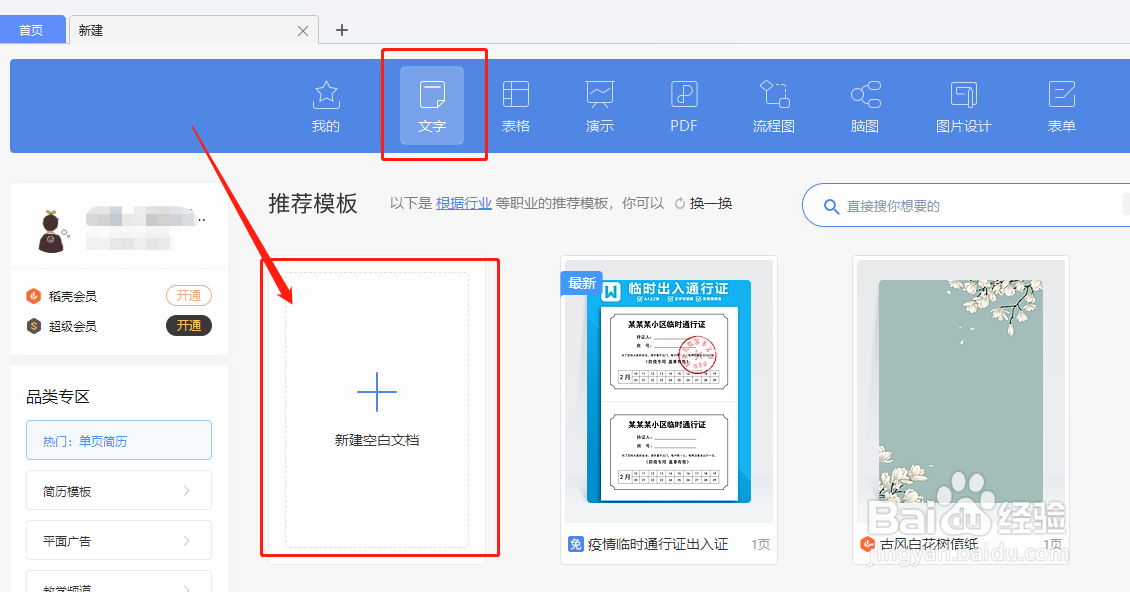Viewport: 1130px width, 592px height.
Task: Select the 图片设计 design icon
Action: (x=962, y=105)
